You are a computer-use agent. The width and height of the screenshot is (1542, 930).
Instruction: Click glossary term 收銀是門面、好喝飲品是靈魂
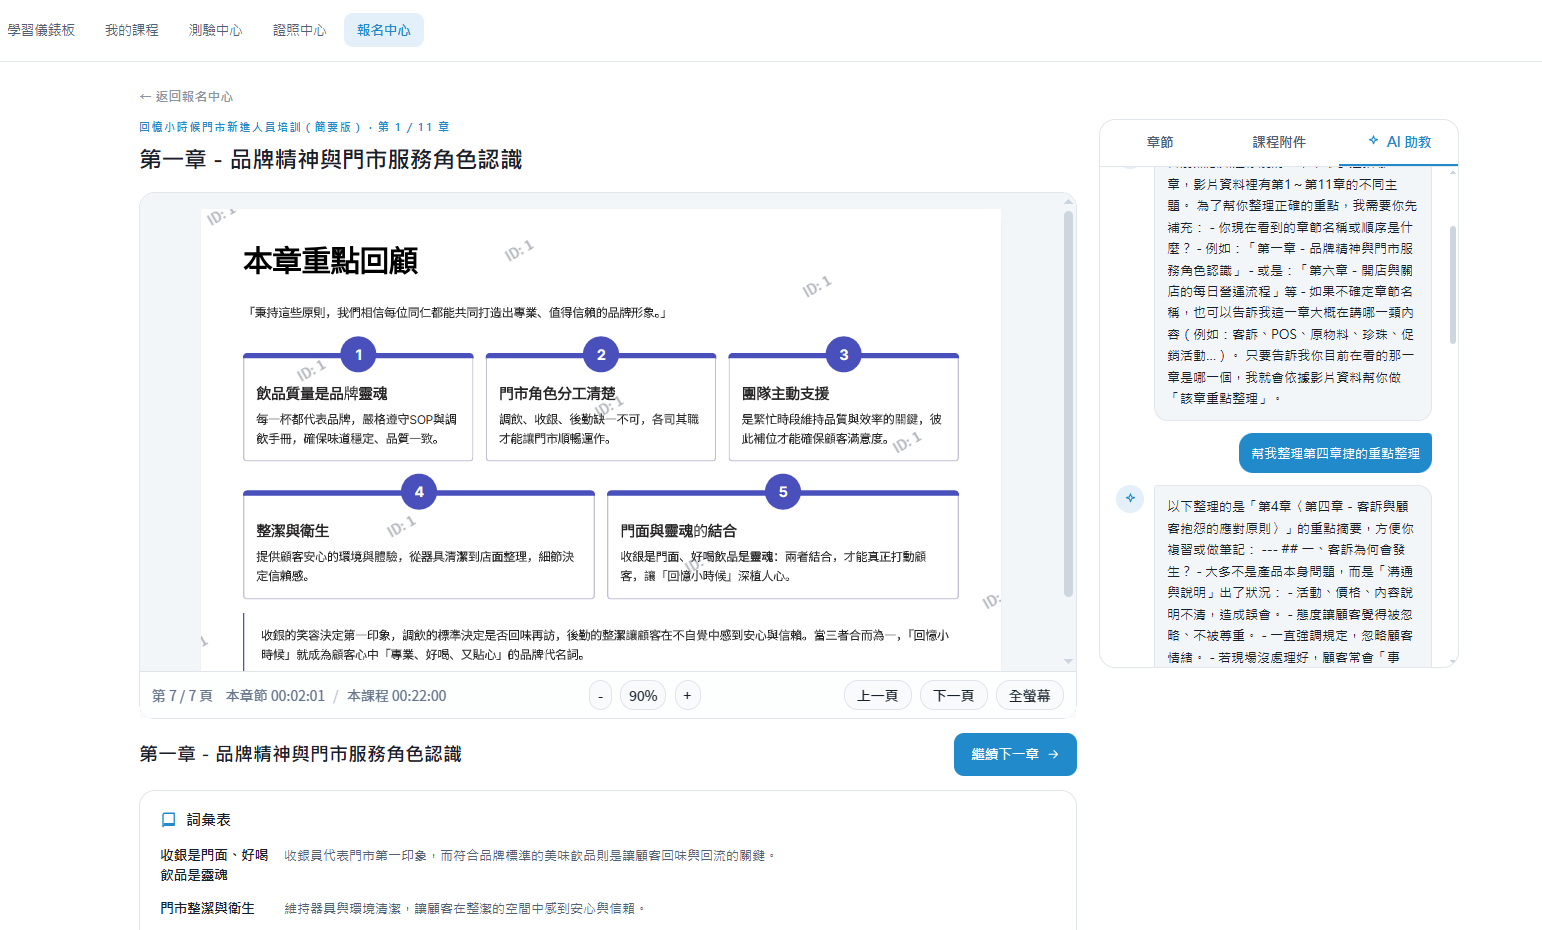coord(214,865)
